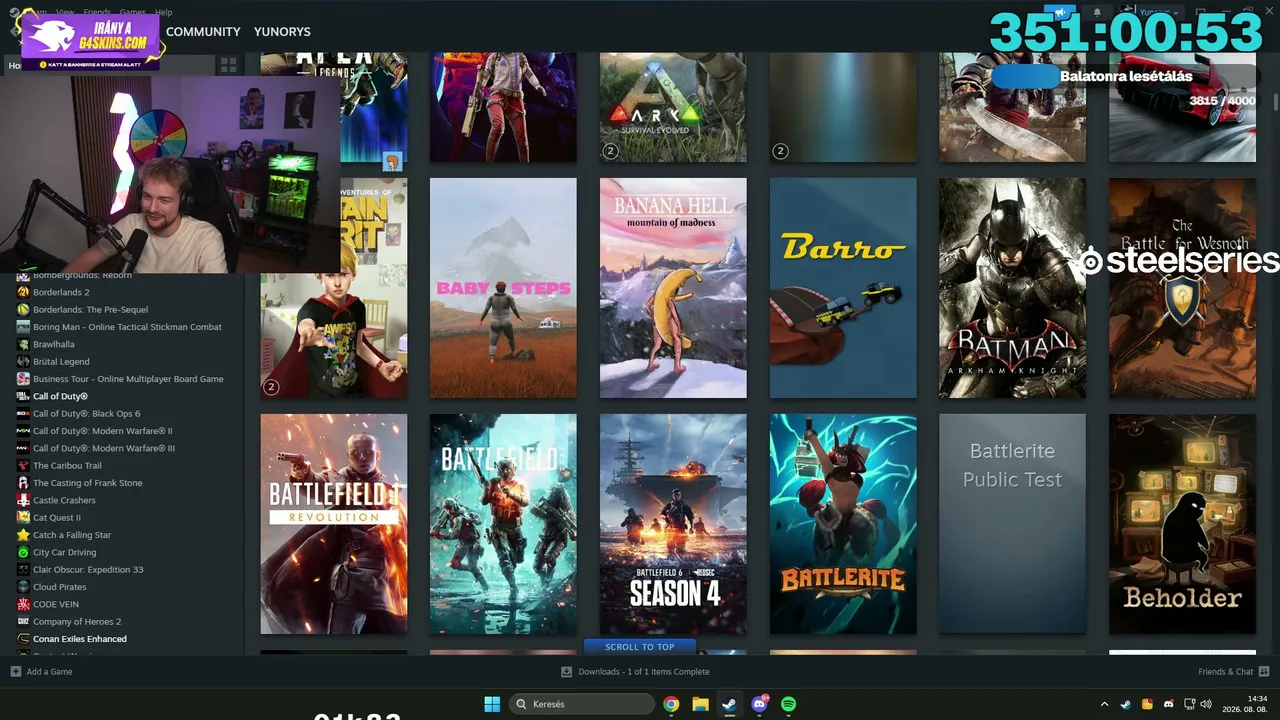
Task: Open the Baby Steps game cover
Action: (503, 288)
